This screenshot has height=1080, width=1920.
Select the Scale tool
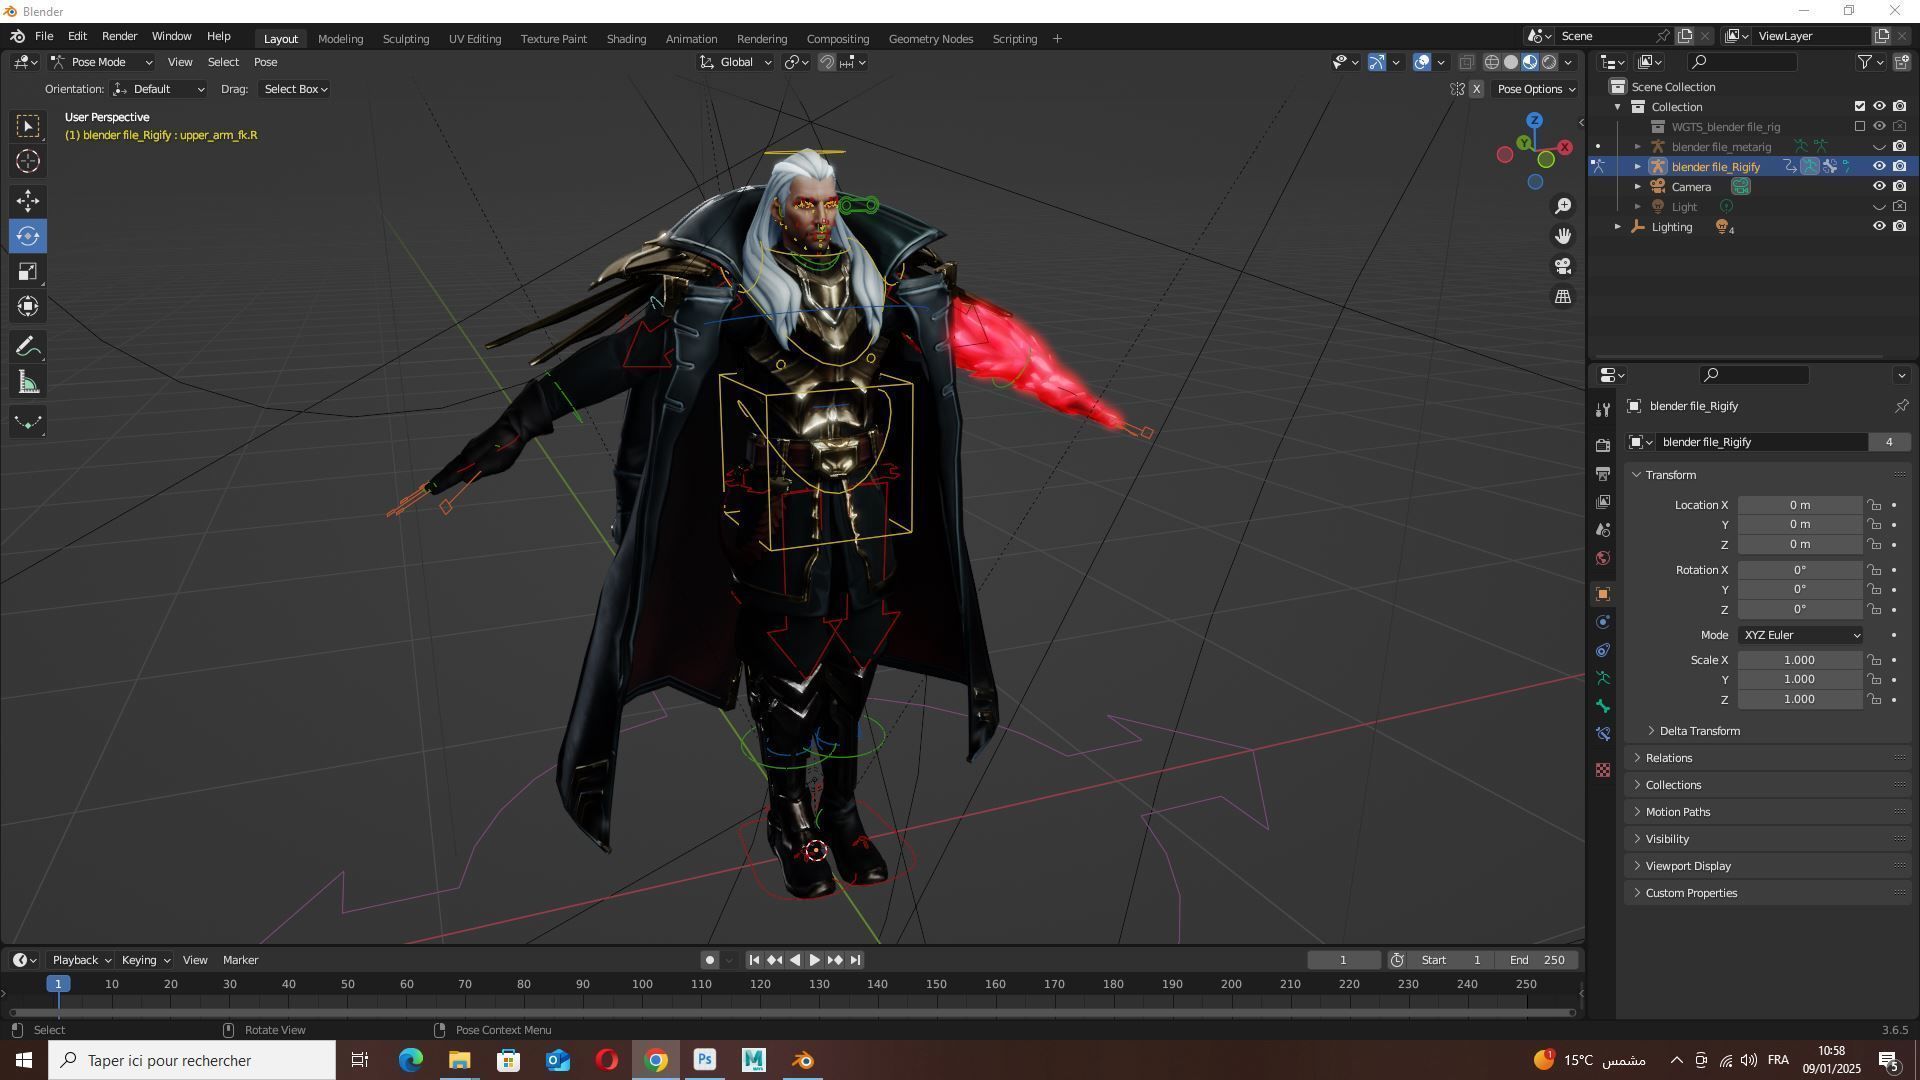tap(28, 272)
